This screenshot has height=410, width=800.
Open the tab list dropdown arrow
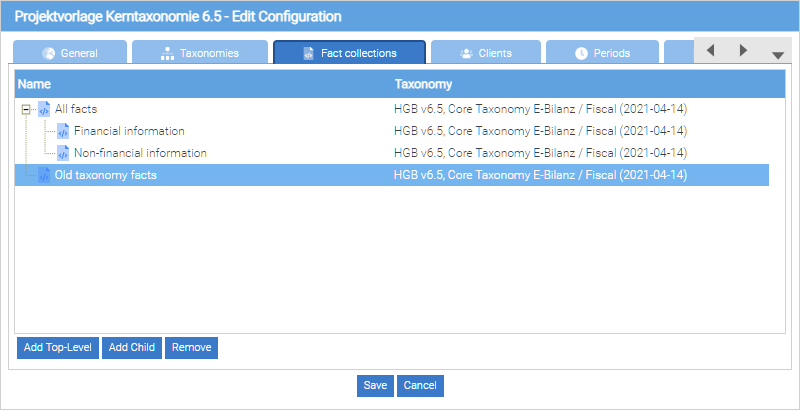coord(777,55)
